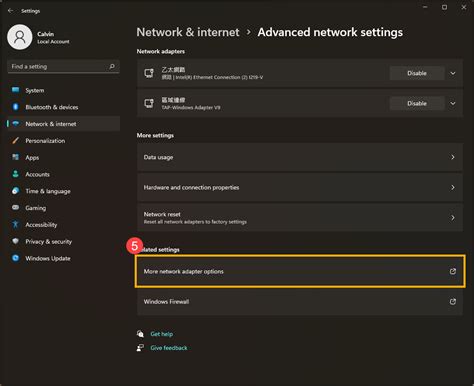Open Windows Update page

[x=63, y=258]
